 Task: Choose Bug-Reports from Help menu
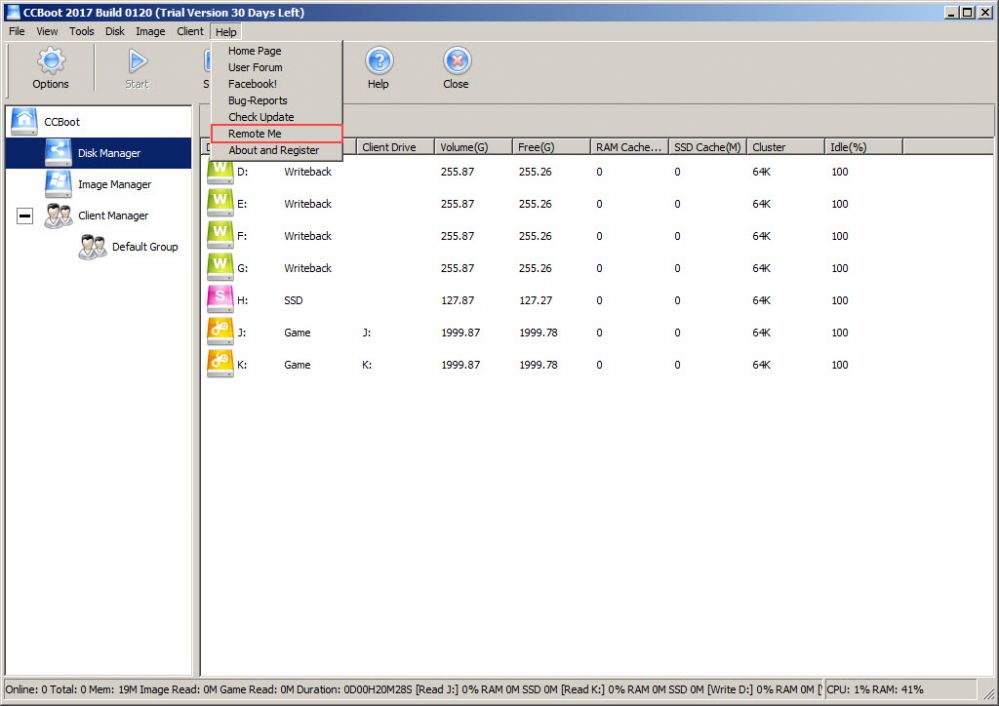click(x=277, y=100)
